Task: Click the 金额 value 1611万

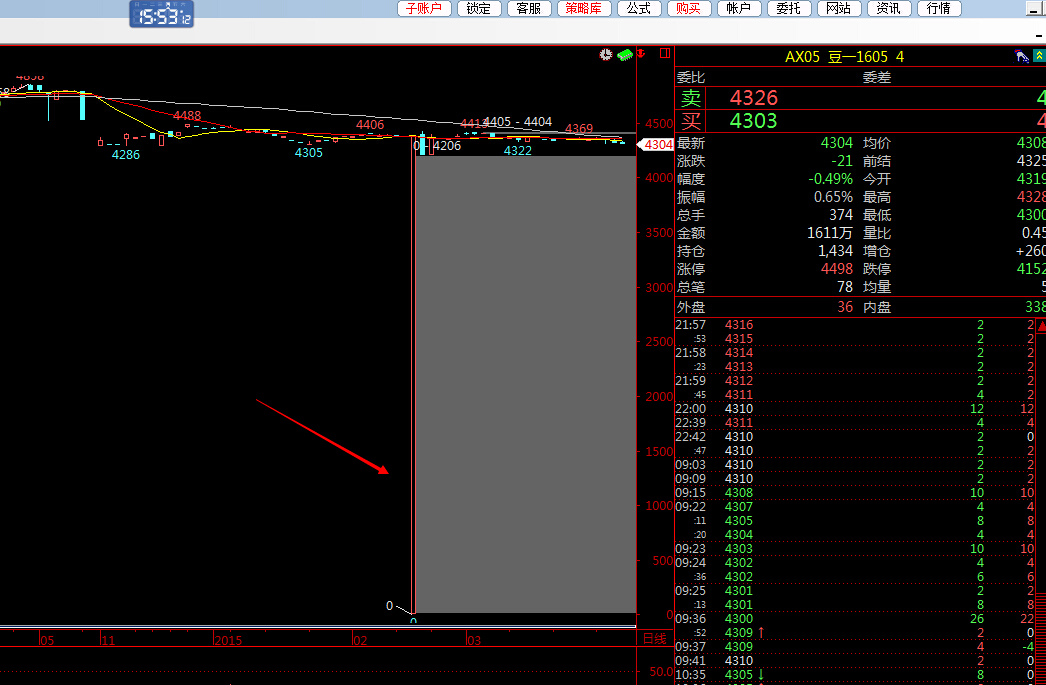Action: [830, 233]
